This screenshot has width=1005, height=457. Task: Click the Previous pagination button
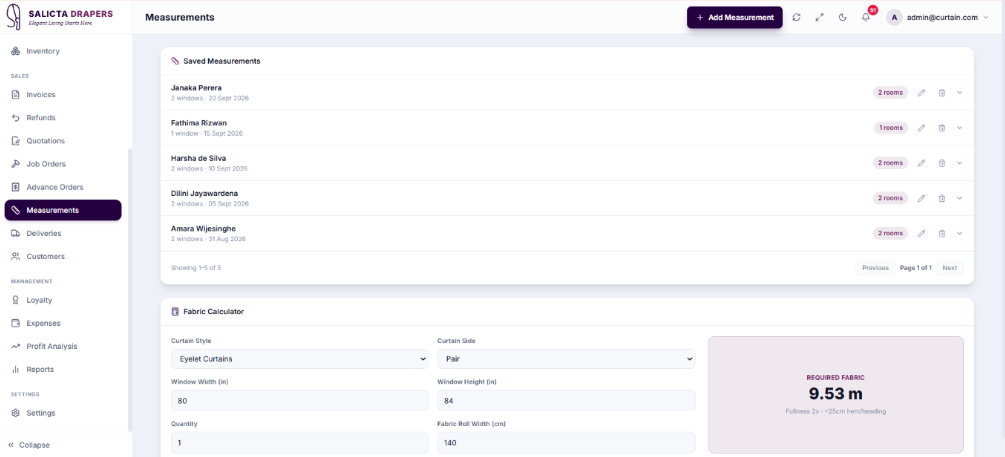pyautogui.click(x=875, y=268)
